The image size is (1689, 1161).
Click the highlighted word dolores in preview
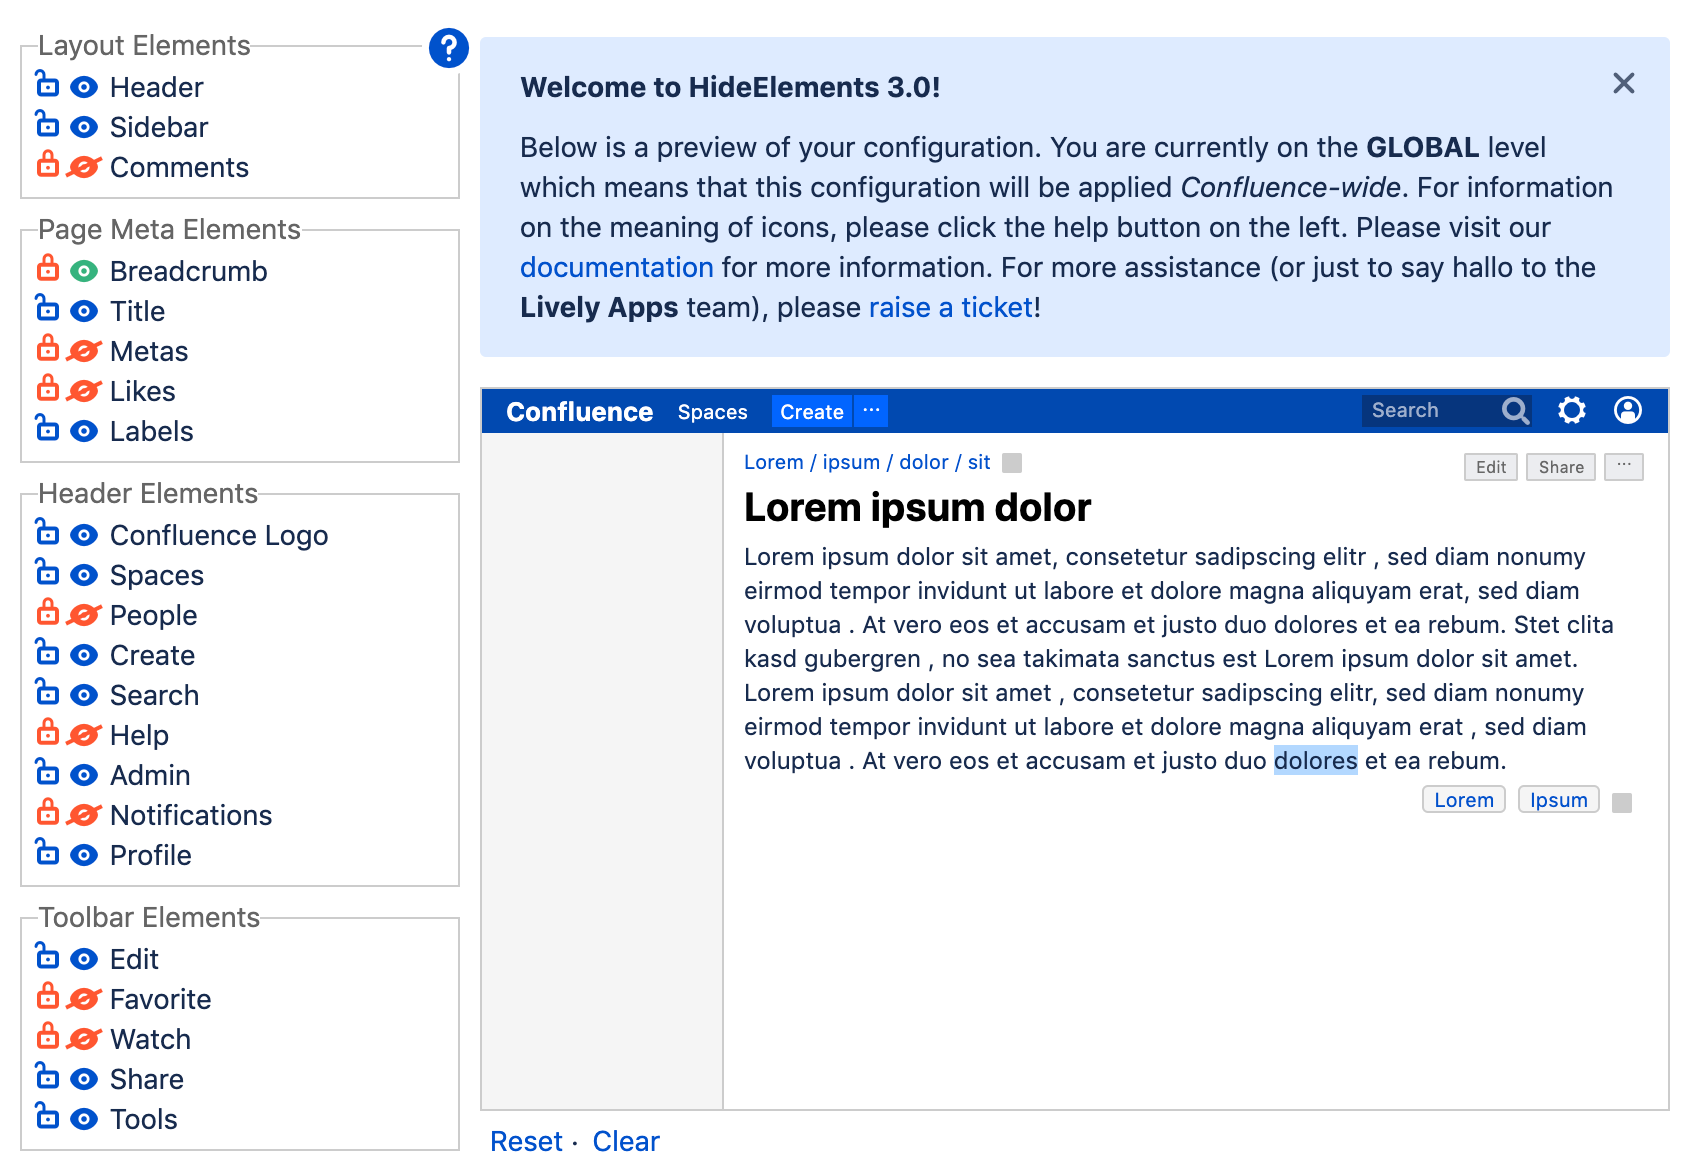click(1316, 761)
